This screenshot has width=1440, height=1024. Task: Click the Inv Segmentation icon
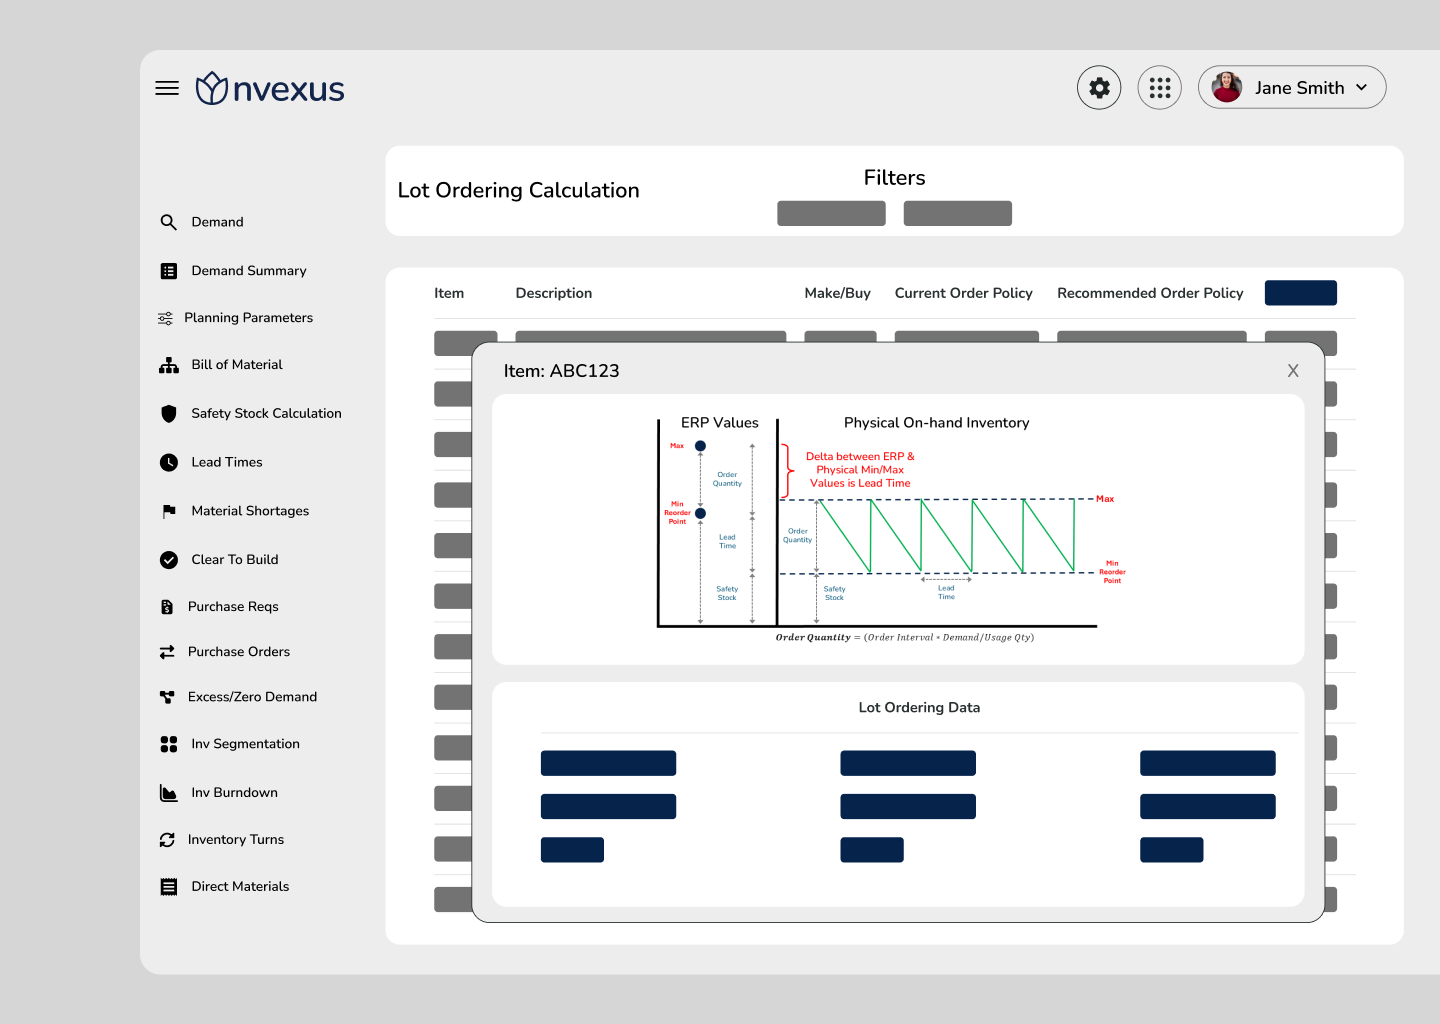tap(169, 744)
